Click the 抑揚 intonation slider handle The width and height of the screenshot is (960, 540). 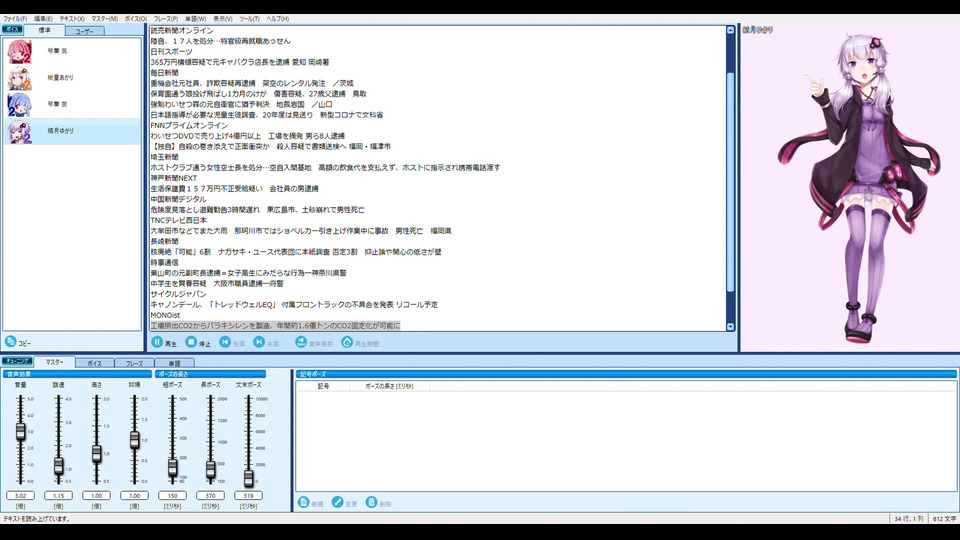(135, 440)
